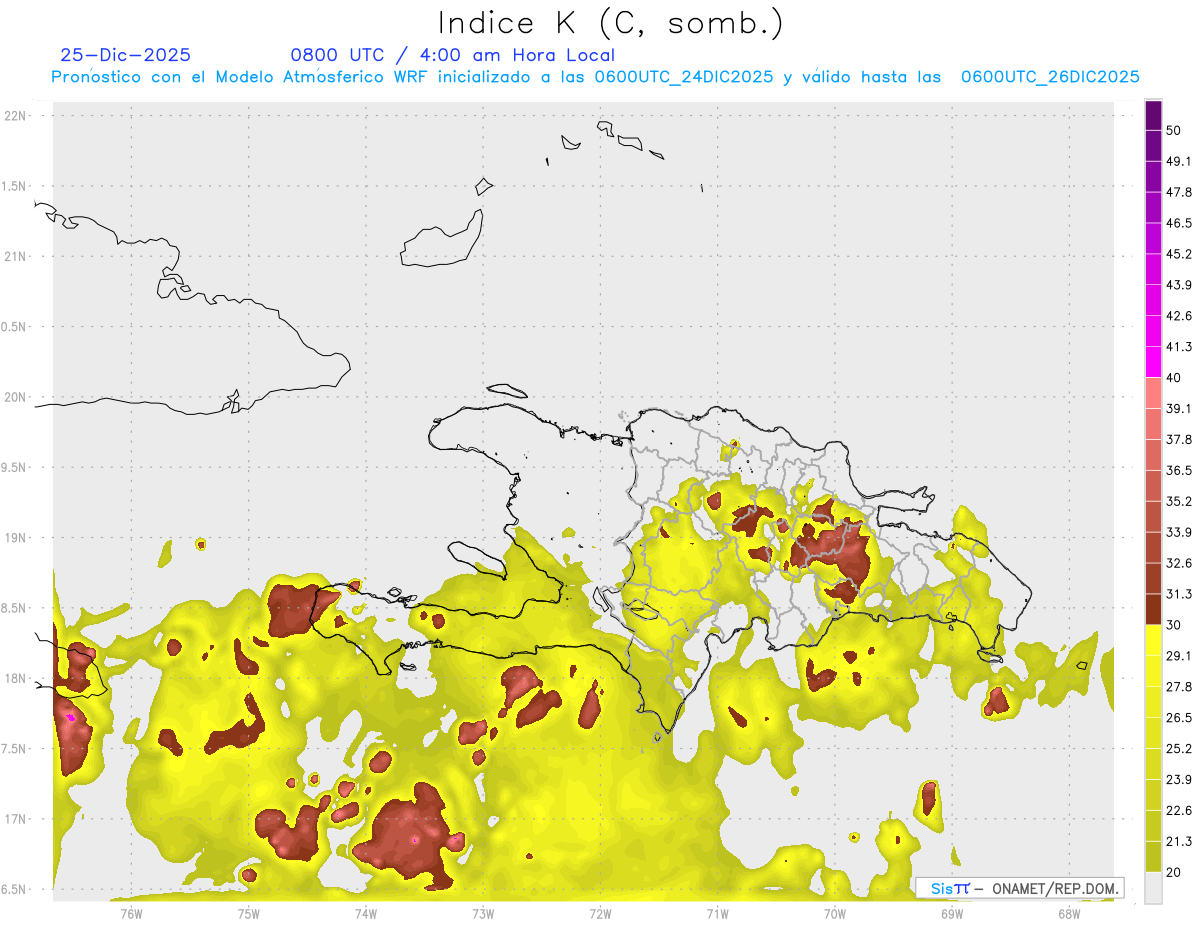Click the "70W" longitude axis label
This screenshot has height=927, width=1200.
(835, 913)
